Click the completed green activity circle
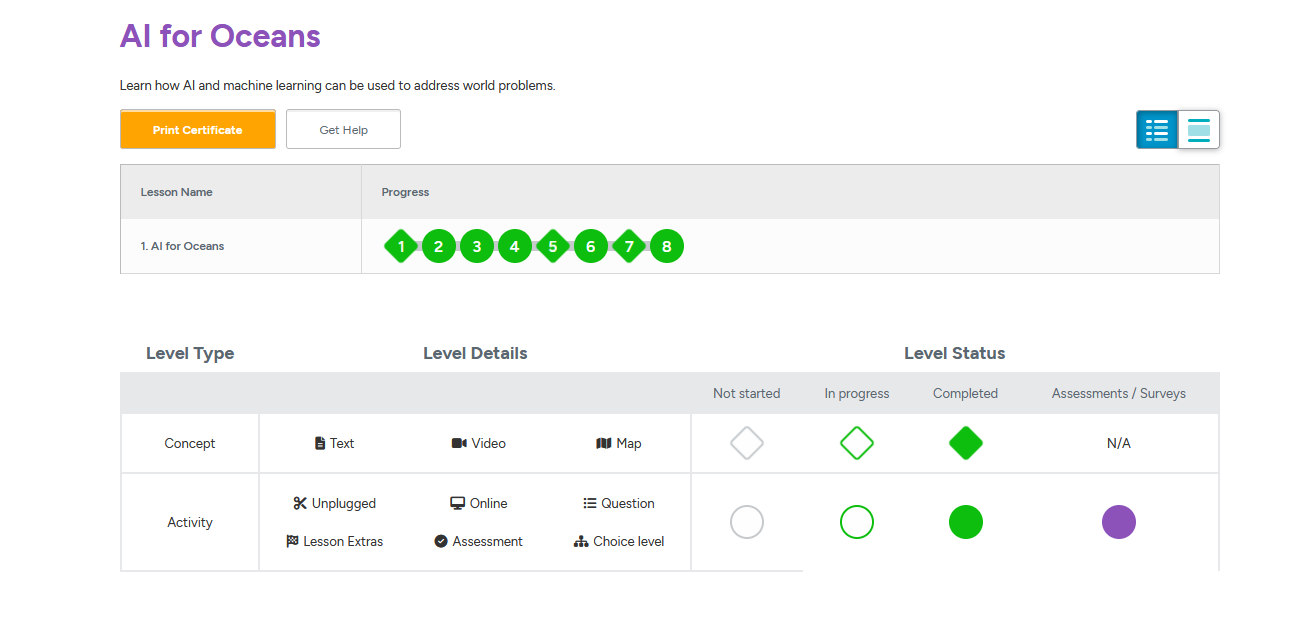The image size is (1311, 623). (x=966, y=522)
